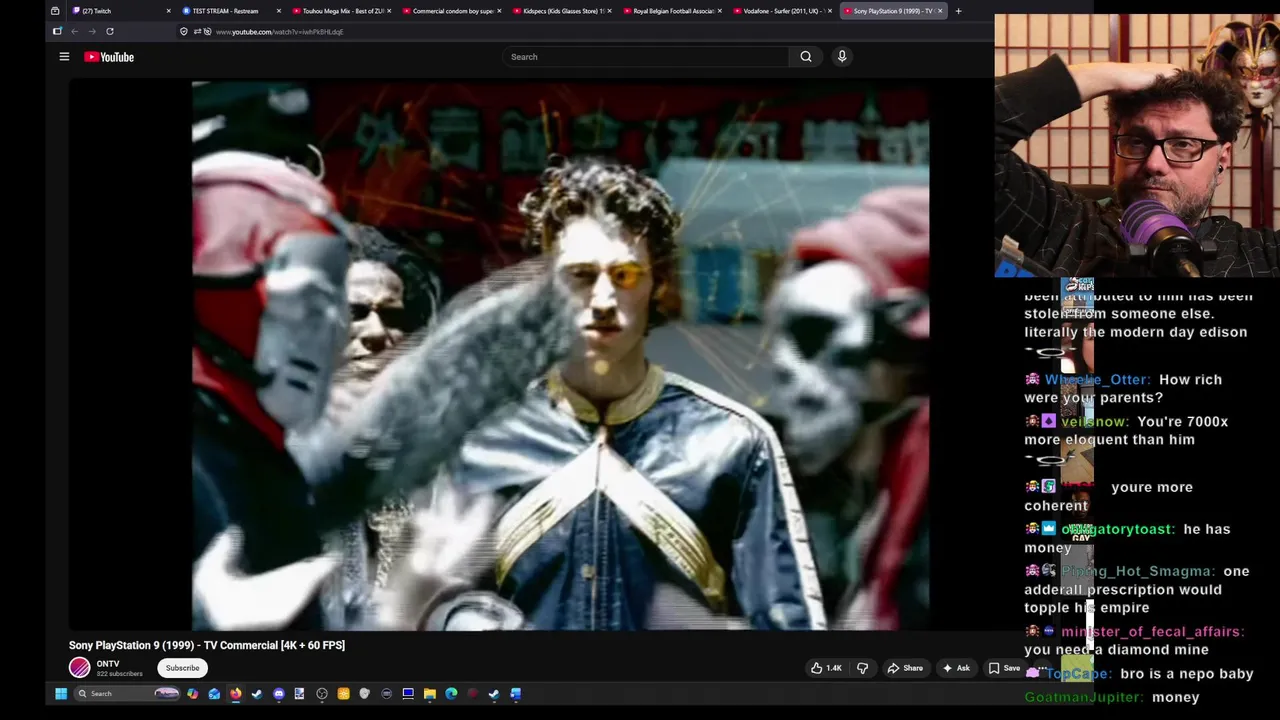Click the address bar shield icon

pyautogui.click(x=183, y=32)
